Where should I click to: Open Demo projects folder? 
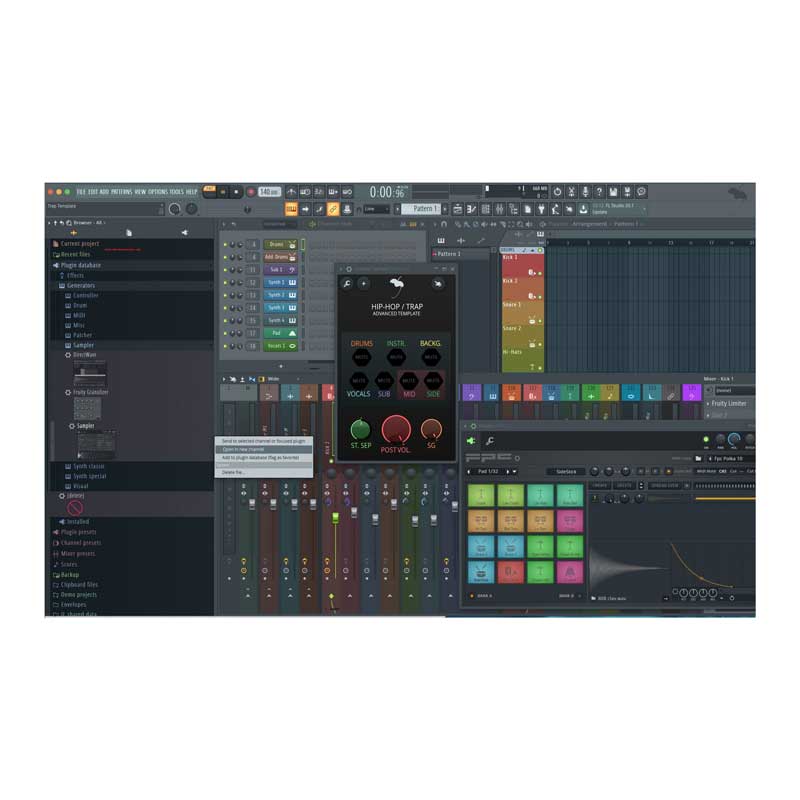[x=74, y=595]
